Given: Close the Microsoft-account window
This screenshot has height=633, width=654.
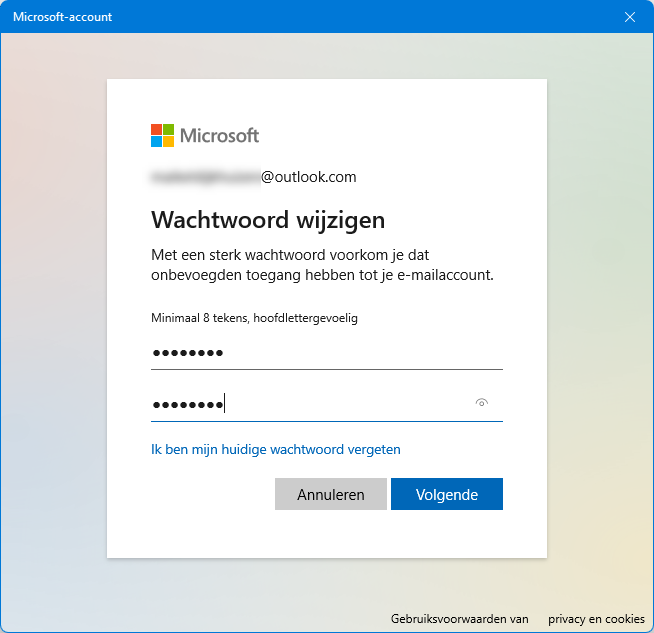Looking at the screenshot, I should pos(630,17).
